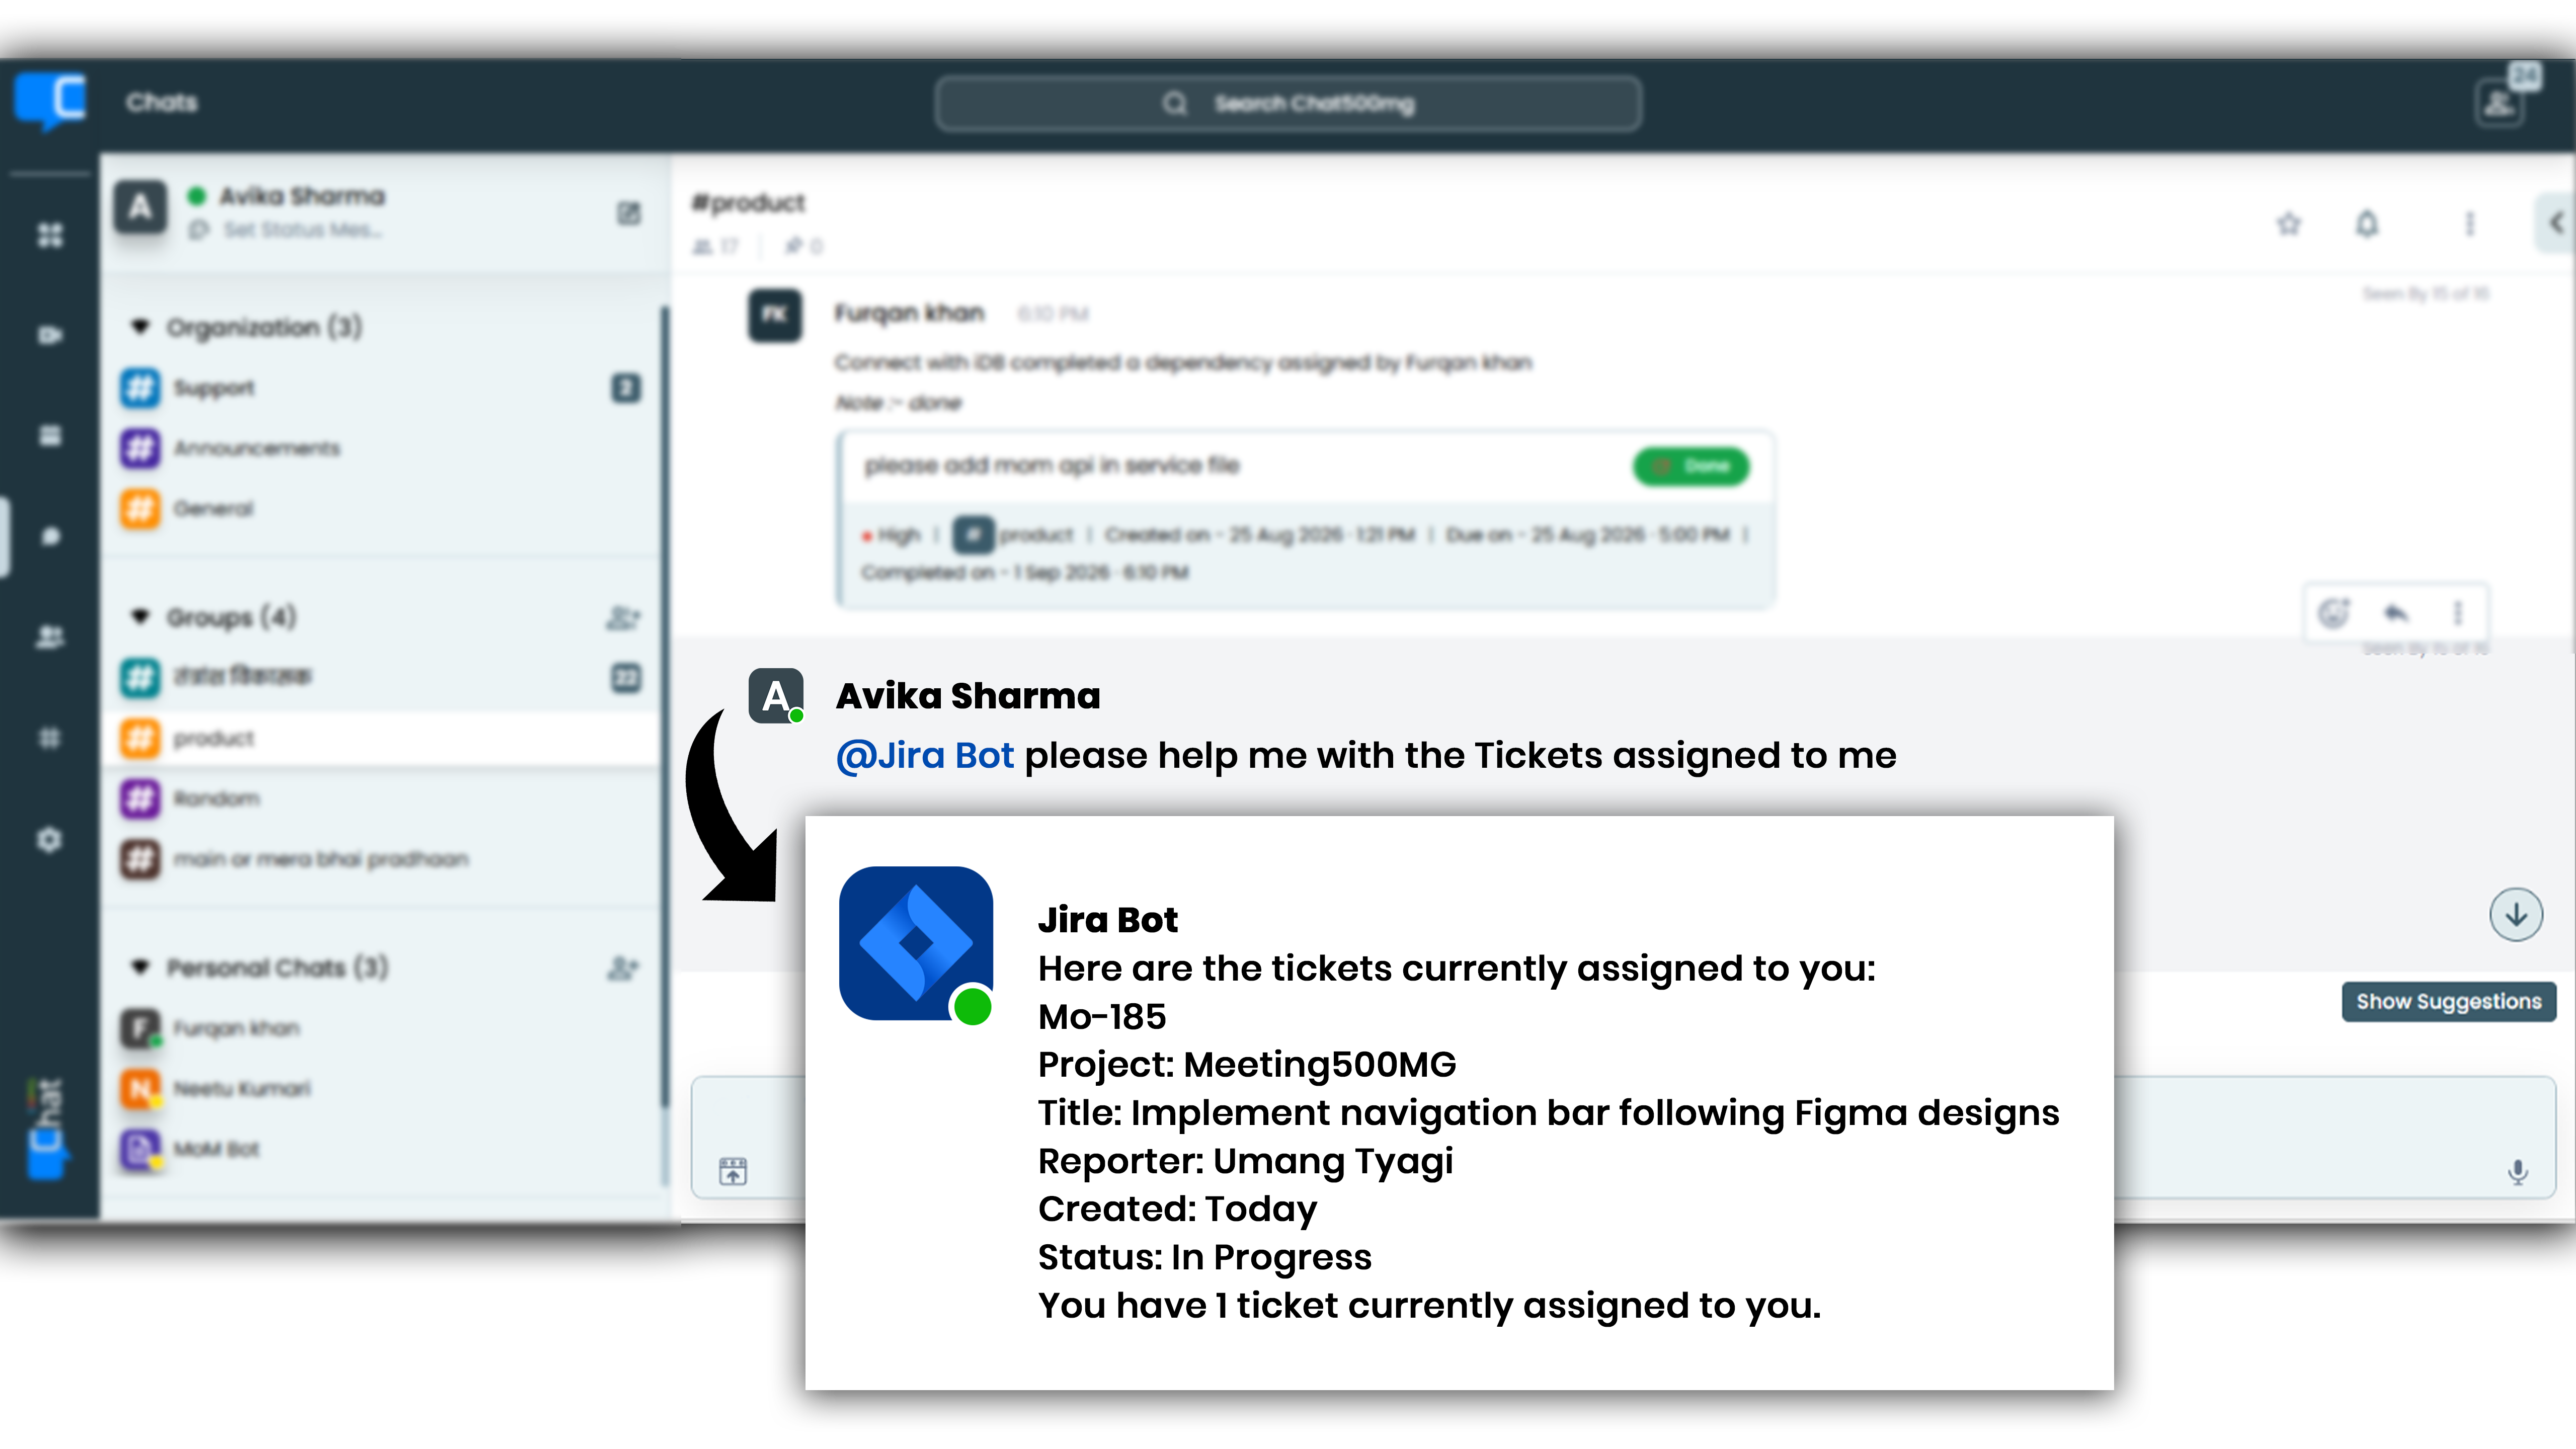Jump to latest message arrow button

[x=2516, y=914]
